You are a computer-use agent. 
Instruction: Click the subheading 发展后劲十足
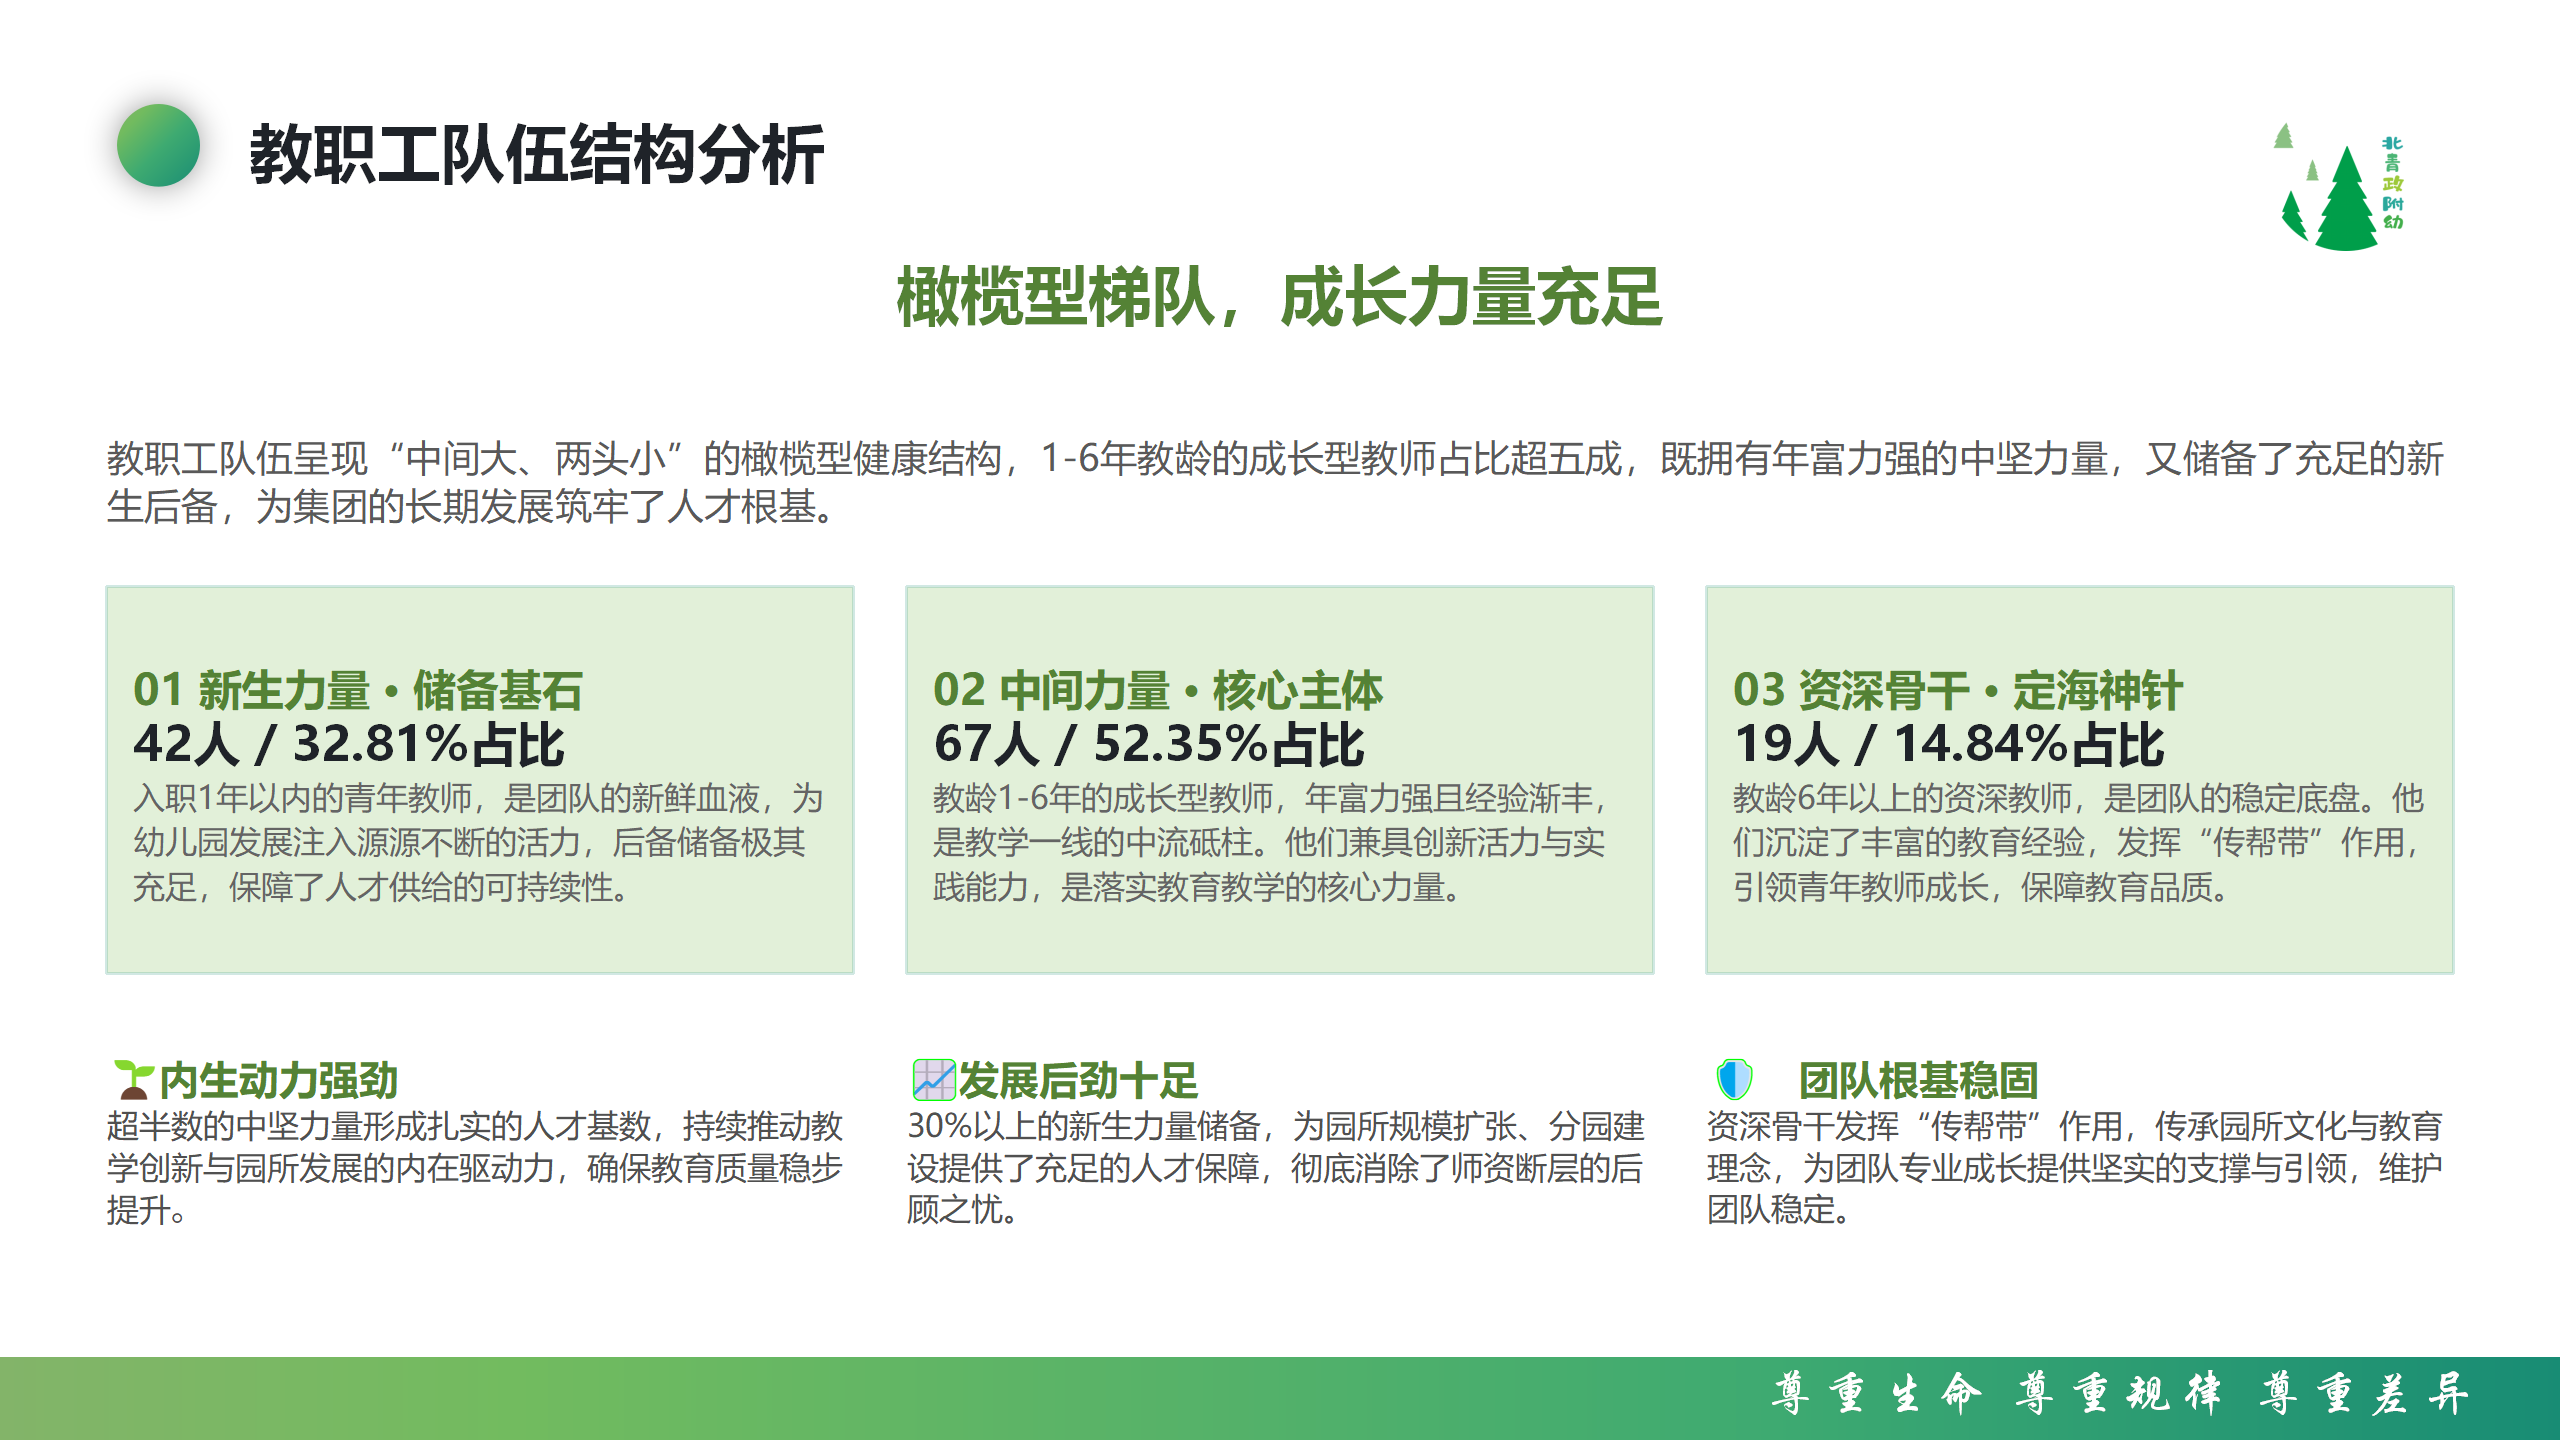pos(1079,1080)
